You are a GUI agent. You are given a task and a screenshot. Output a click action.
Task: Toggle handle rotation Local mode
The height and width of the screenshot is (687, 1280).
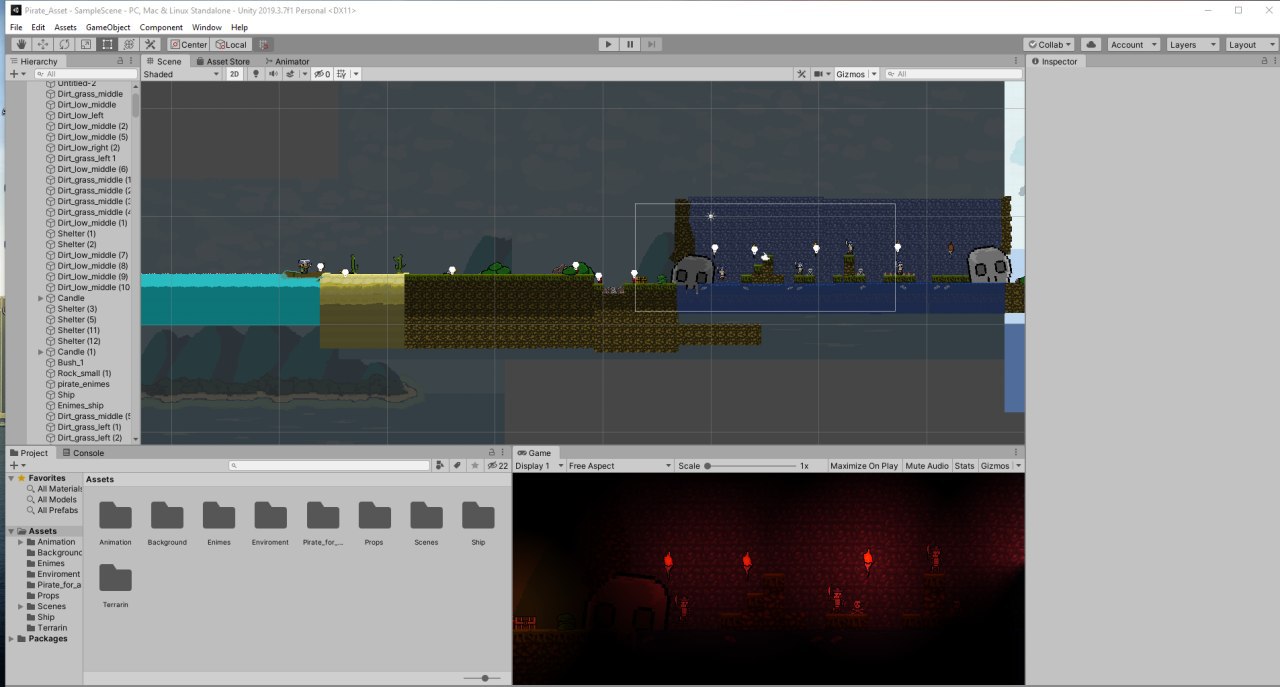[x=230, y=44]
